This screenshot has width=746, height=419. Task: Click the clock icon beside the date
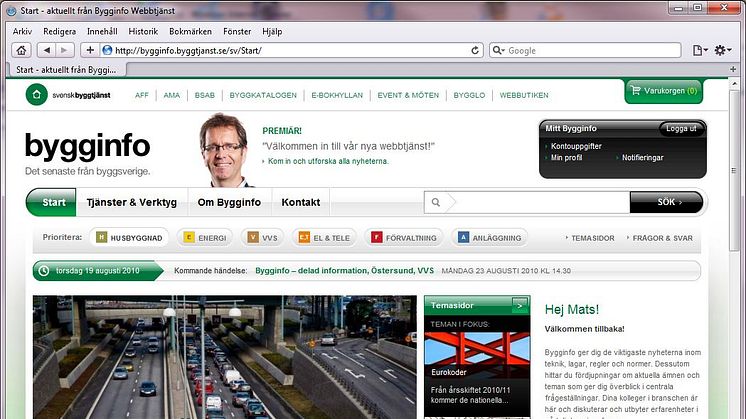[x=44, y=271]
